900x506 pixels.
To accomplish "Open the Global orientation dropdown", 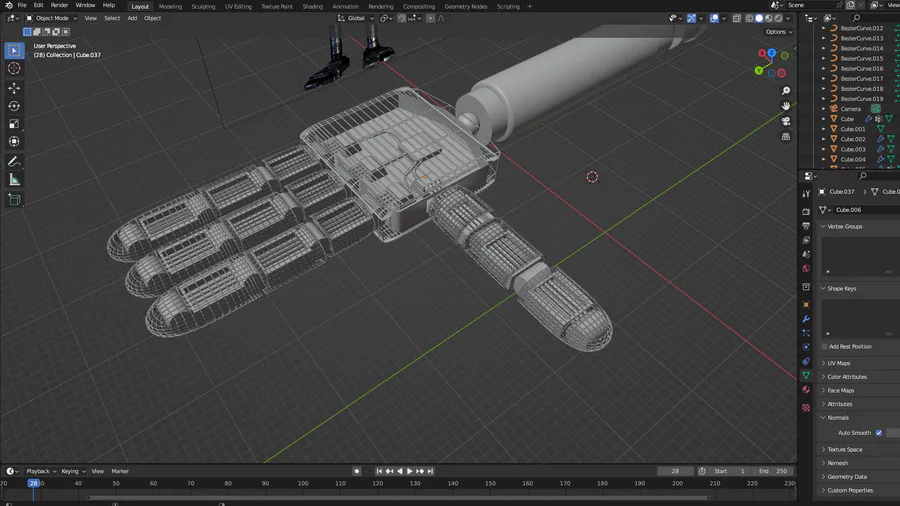I will tap(356, 18).
